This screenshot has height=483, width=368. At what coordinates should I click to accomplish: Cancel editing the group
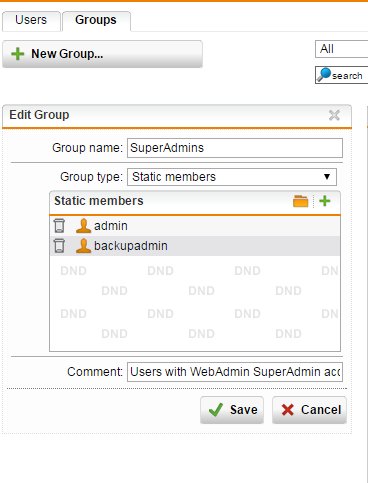pyautogui.click(x=309, y=410)
